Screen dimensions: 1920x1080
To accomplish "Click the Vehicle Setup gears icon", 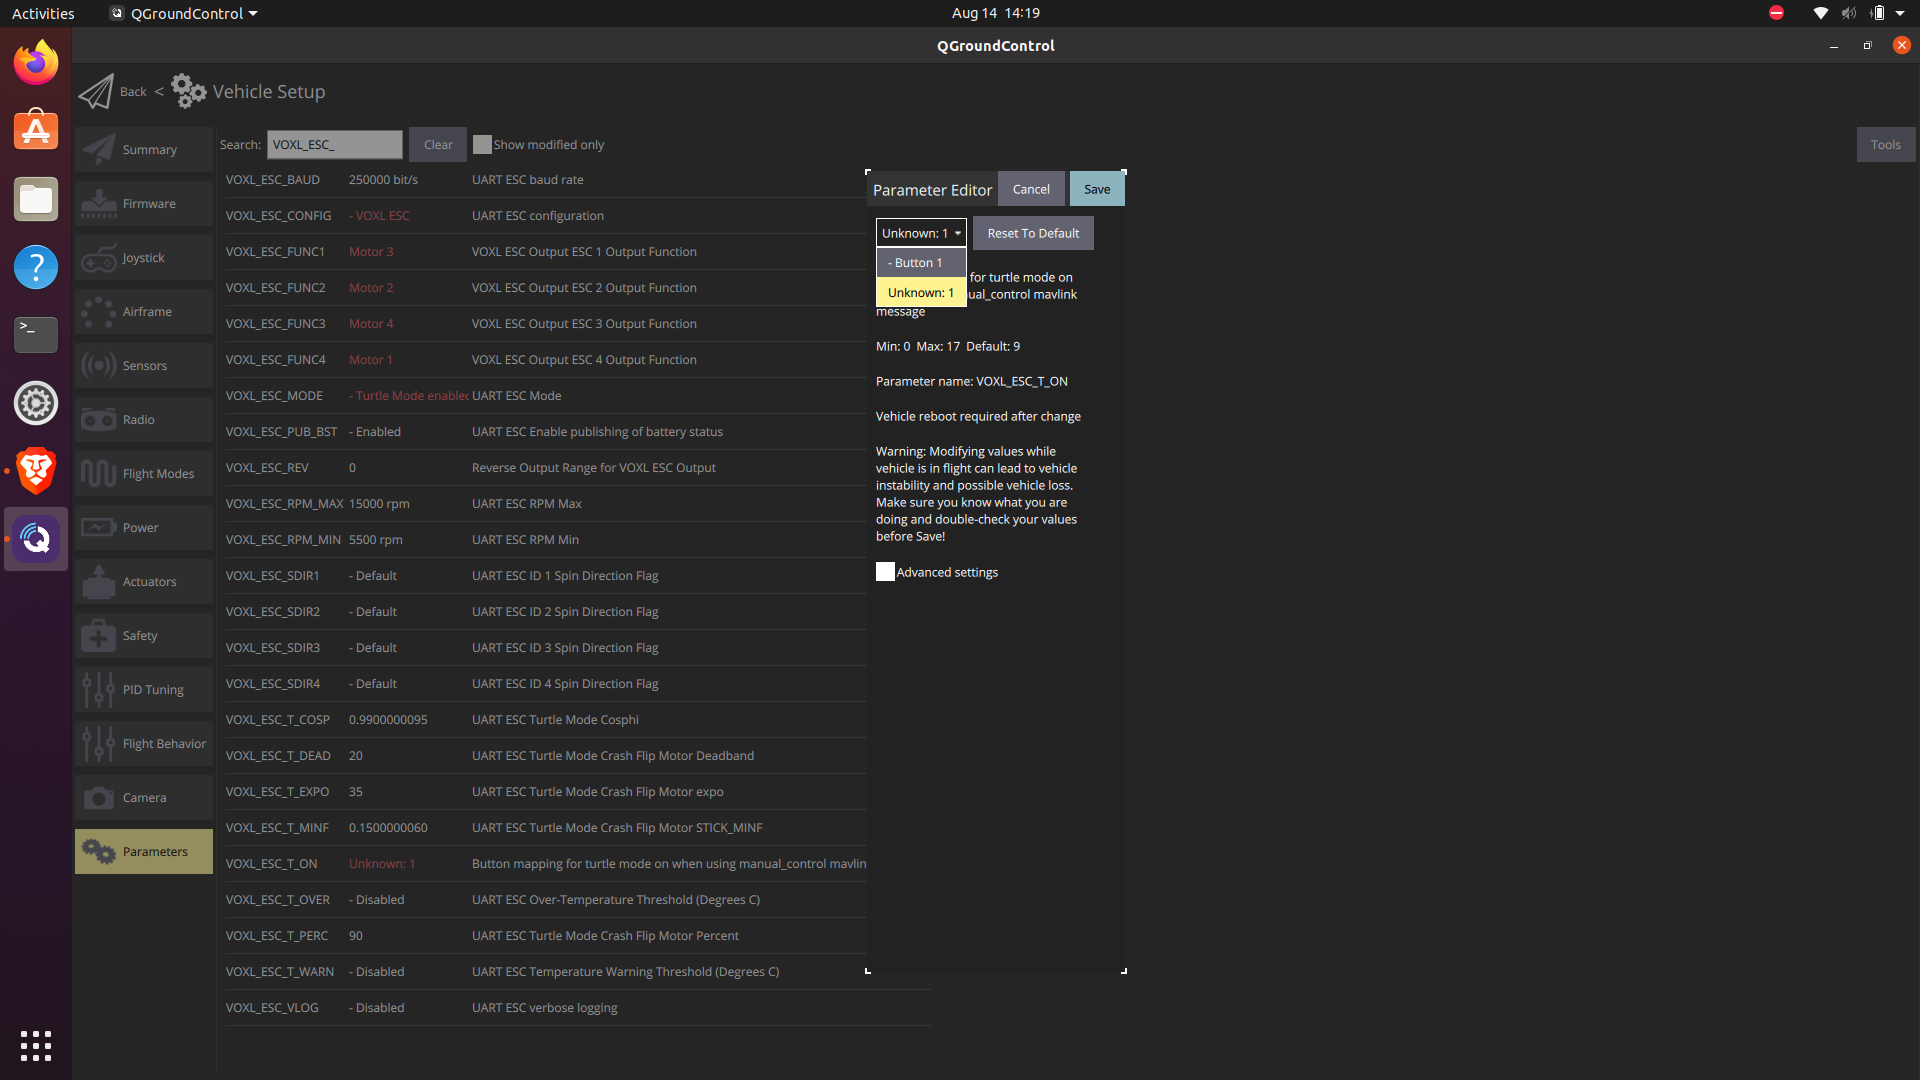I will [188, 91].
